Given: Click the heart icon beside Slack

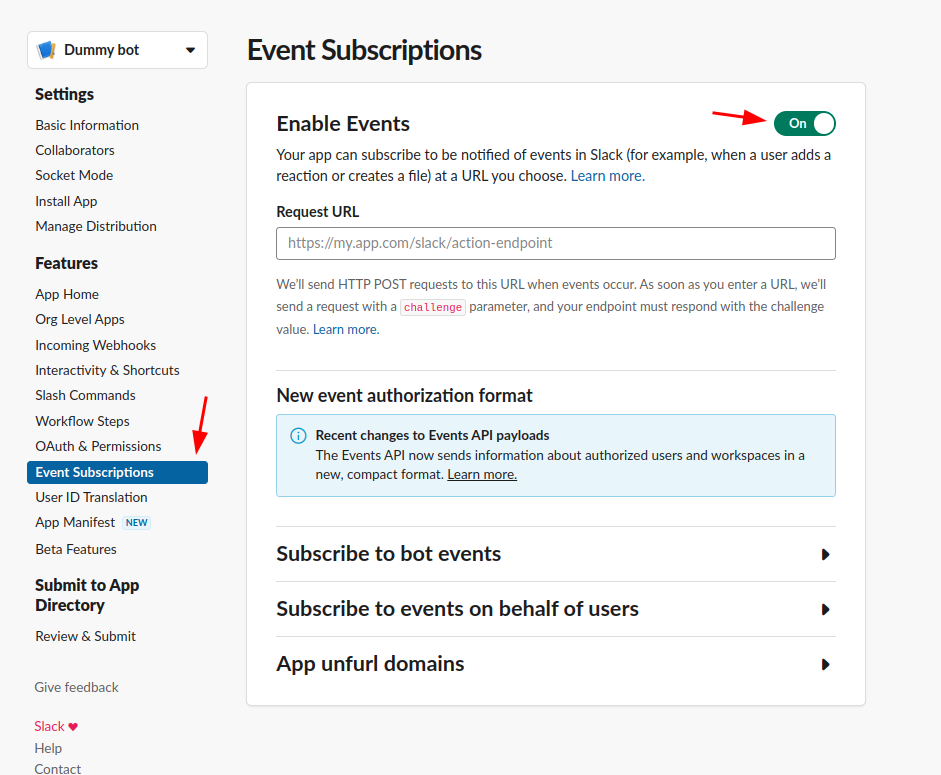Looking at the screenshot, I should click(x=73, y=727).
